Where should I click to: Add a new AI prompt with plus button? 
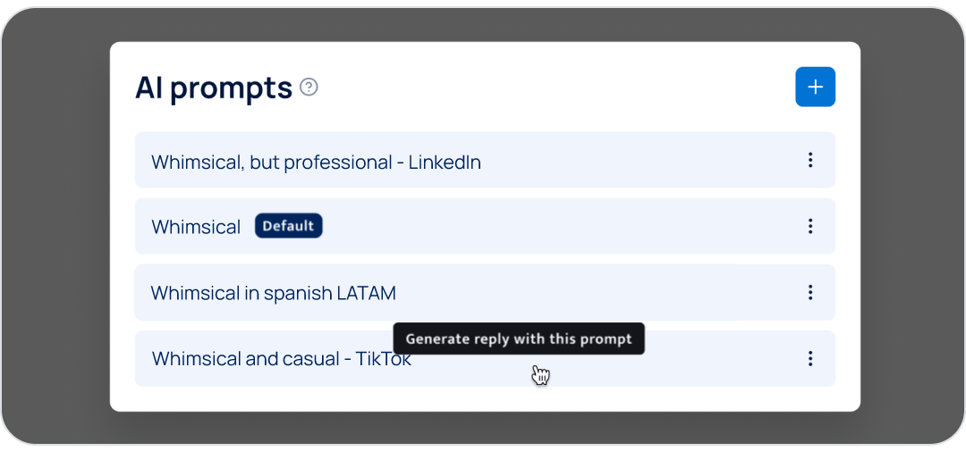pyautogui.click(x=815, y=87)
